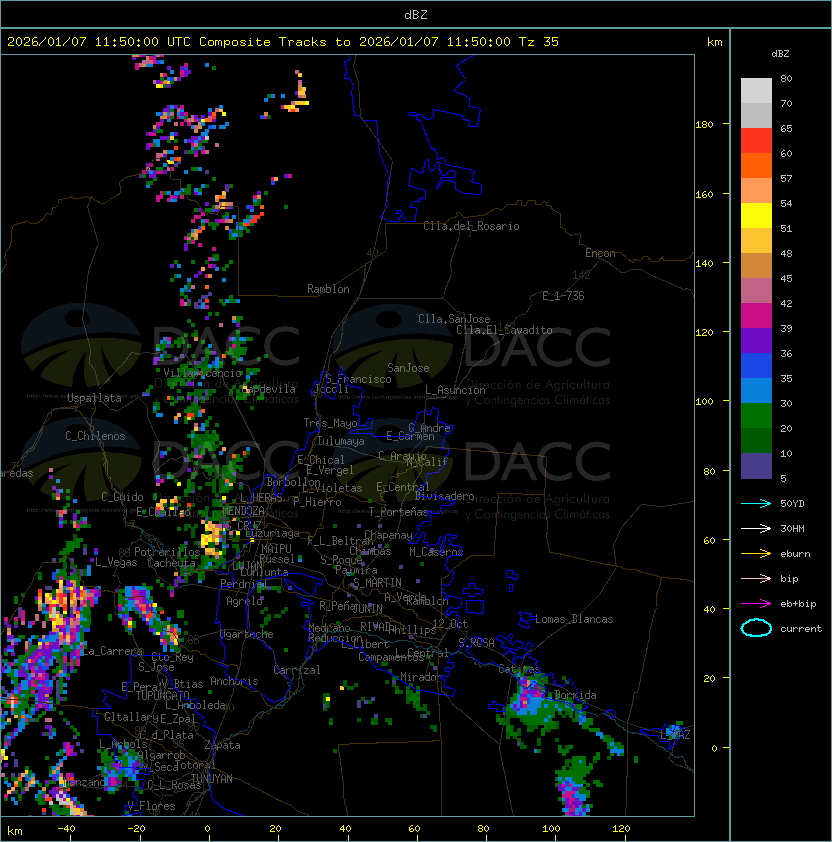
Task: Click the 'current' legend label
Action: (801, 629)
